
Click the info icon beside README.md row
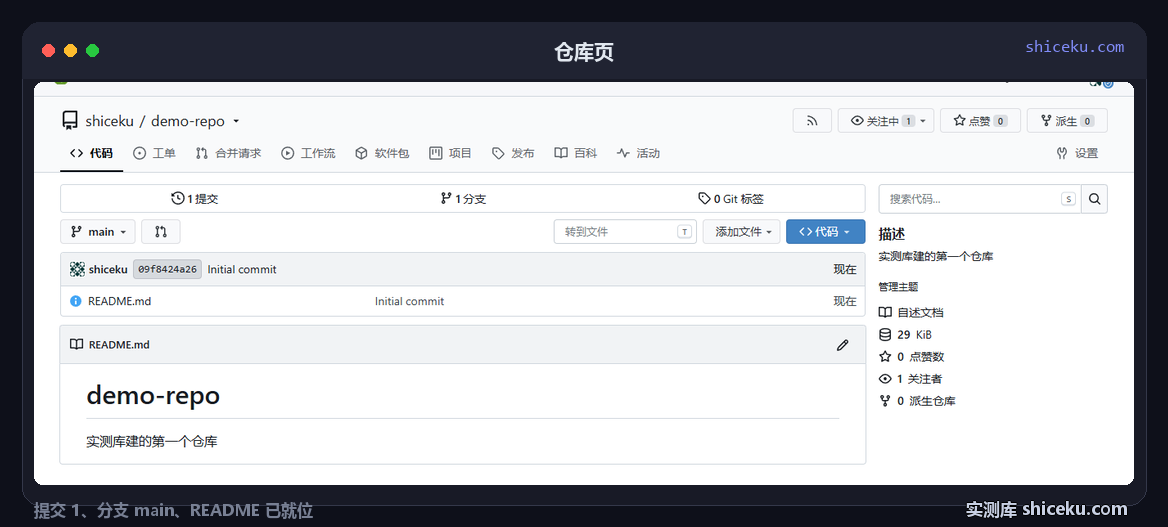(75, 301)
